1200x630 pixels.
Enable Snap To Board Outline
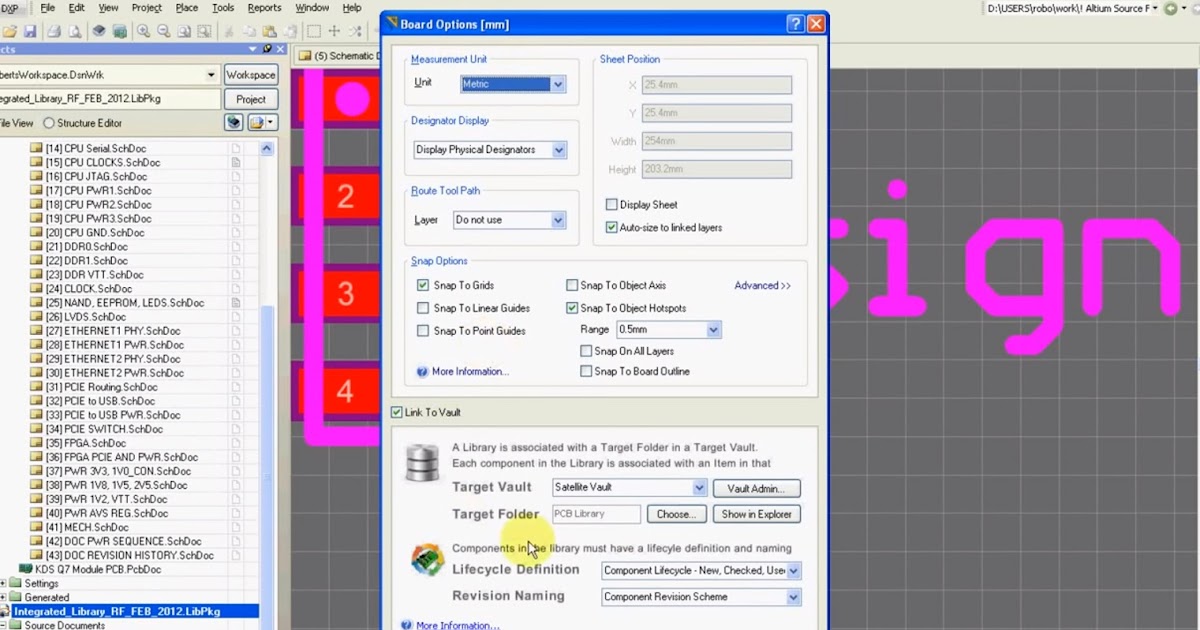pyautogui.click(x=586, y=371)
